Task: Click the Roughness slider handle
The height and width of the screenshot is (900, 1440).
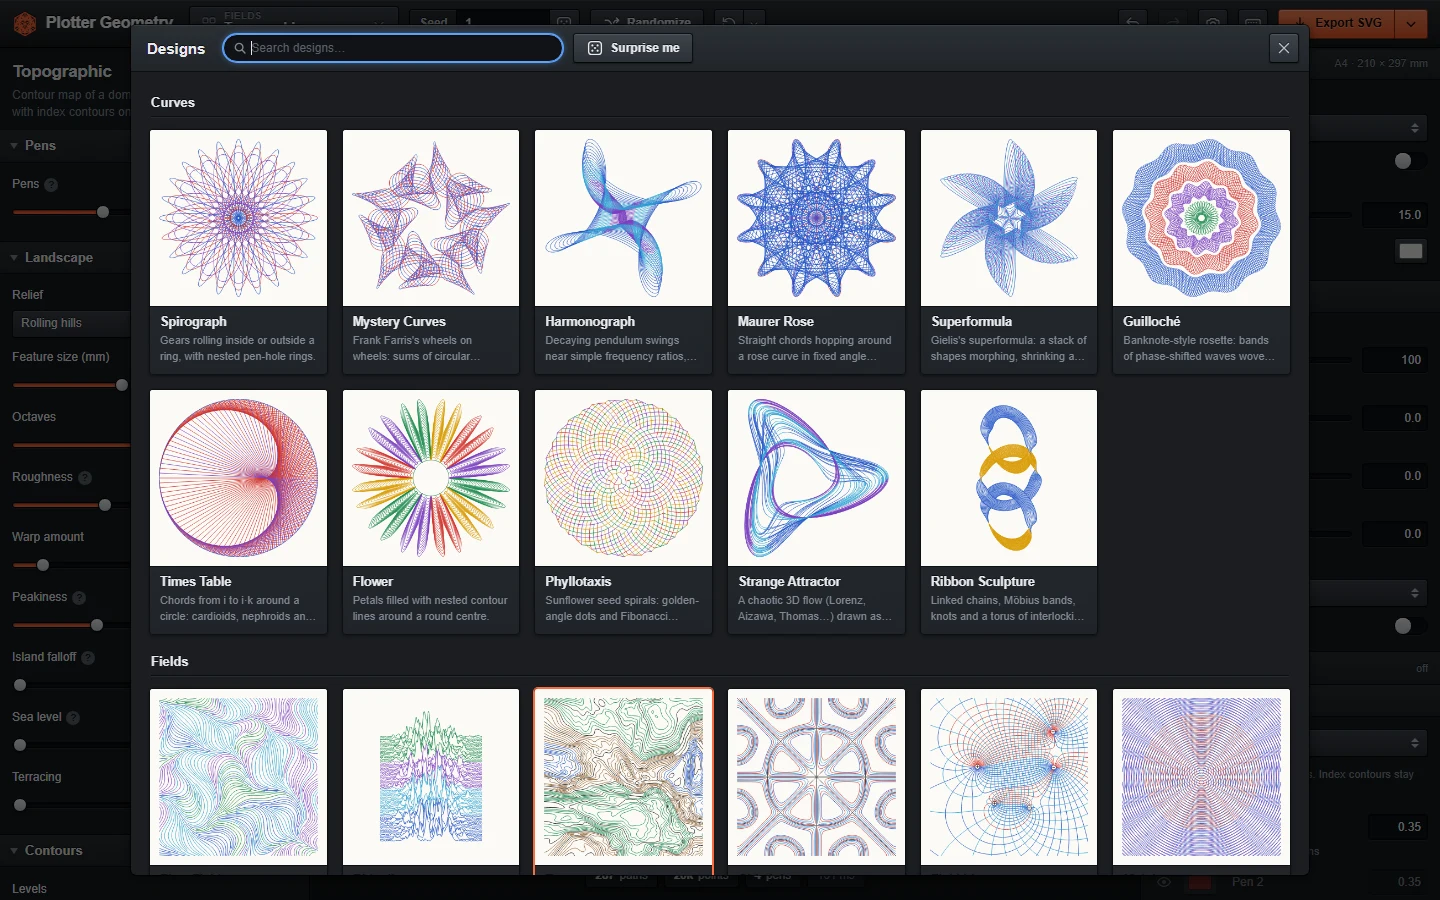Action: click(105, 505)
